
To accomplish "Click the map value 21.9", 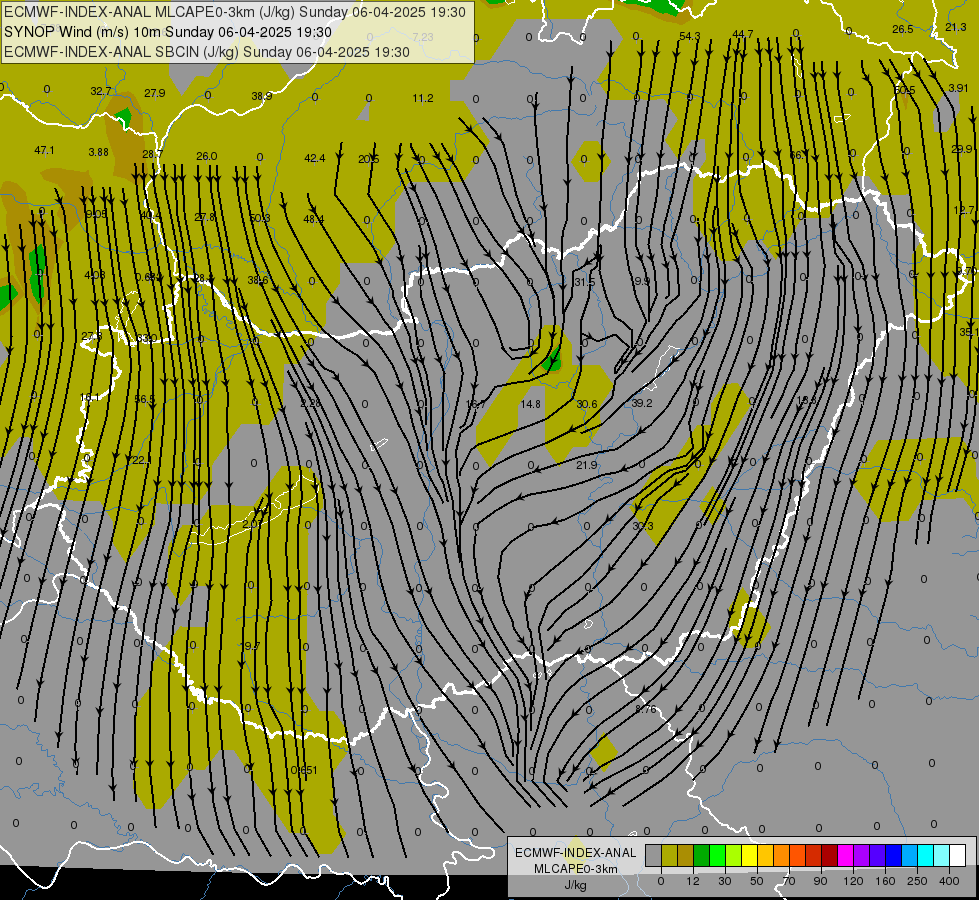I will point(587,465).
